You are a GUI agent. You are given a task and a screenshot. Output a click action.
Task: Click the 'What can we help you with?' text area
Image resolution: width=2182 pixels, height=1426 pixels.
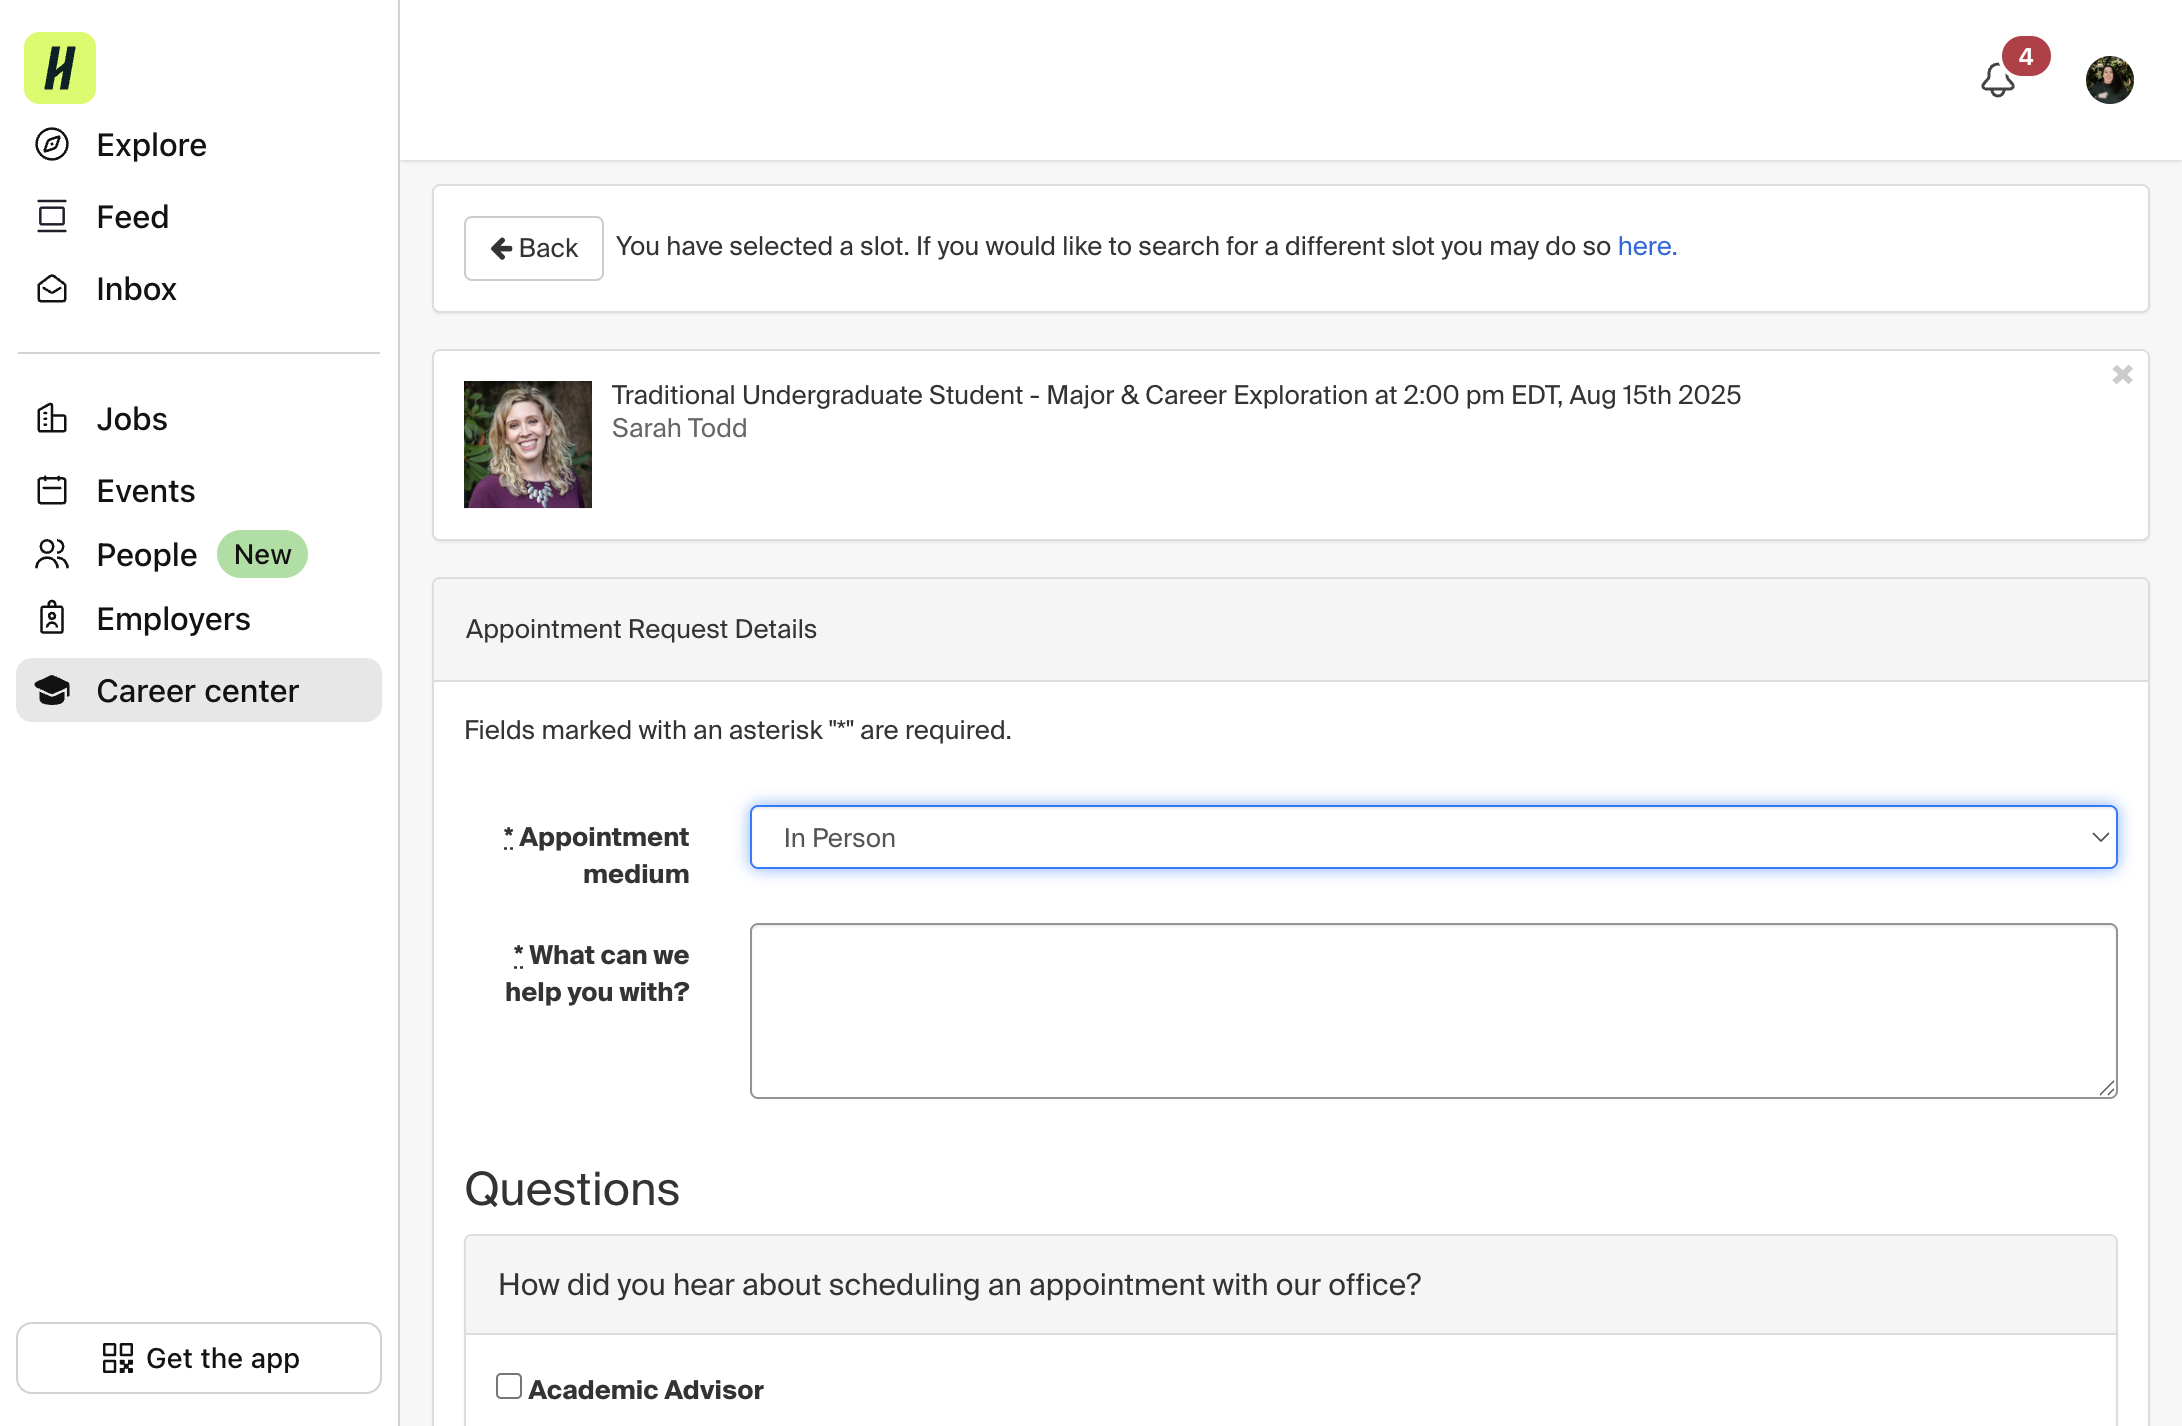coord(1433,1011)
